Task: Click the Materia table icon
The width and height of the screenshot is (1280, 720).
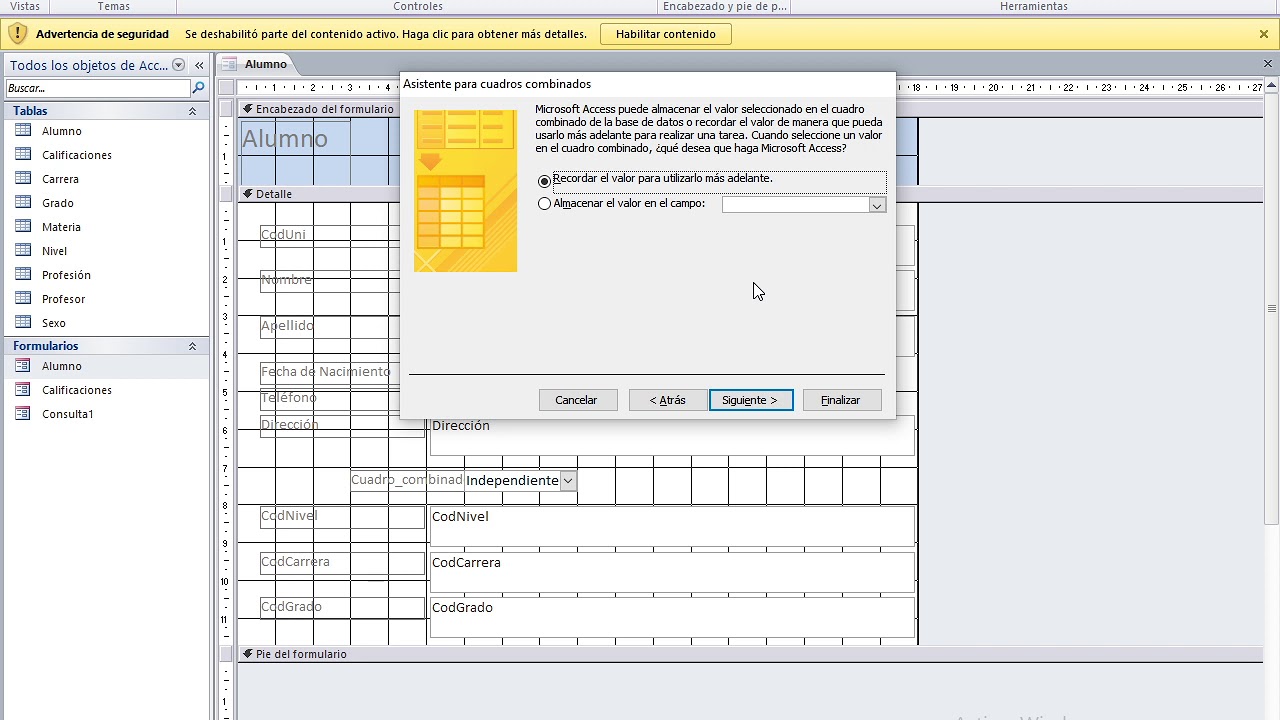Action: click(x=23, y=227)
